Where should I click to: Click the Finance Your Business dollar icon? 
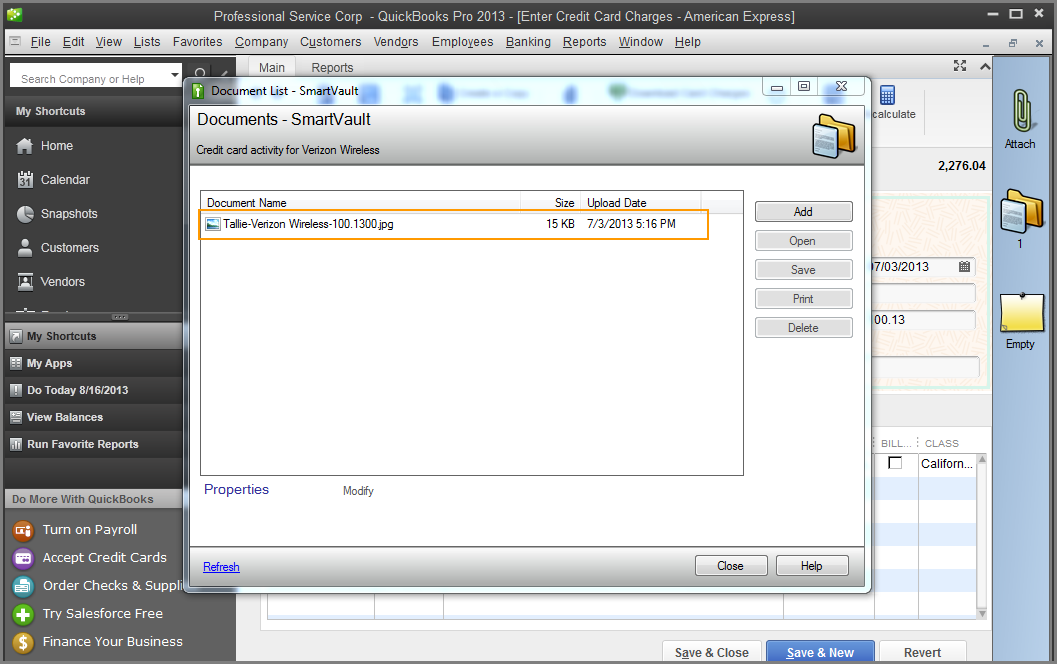(x=23, y=642)
